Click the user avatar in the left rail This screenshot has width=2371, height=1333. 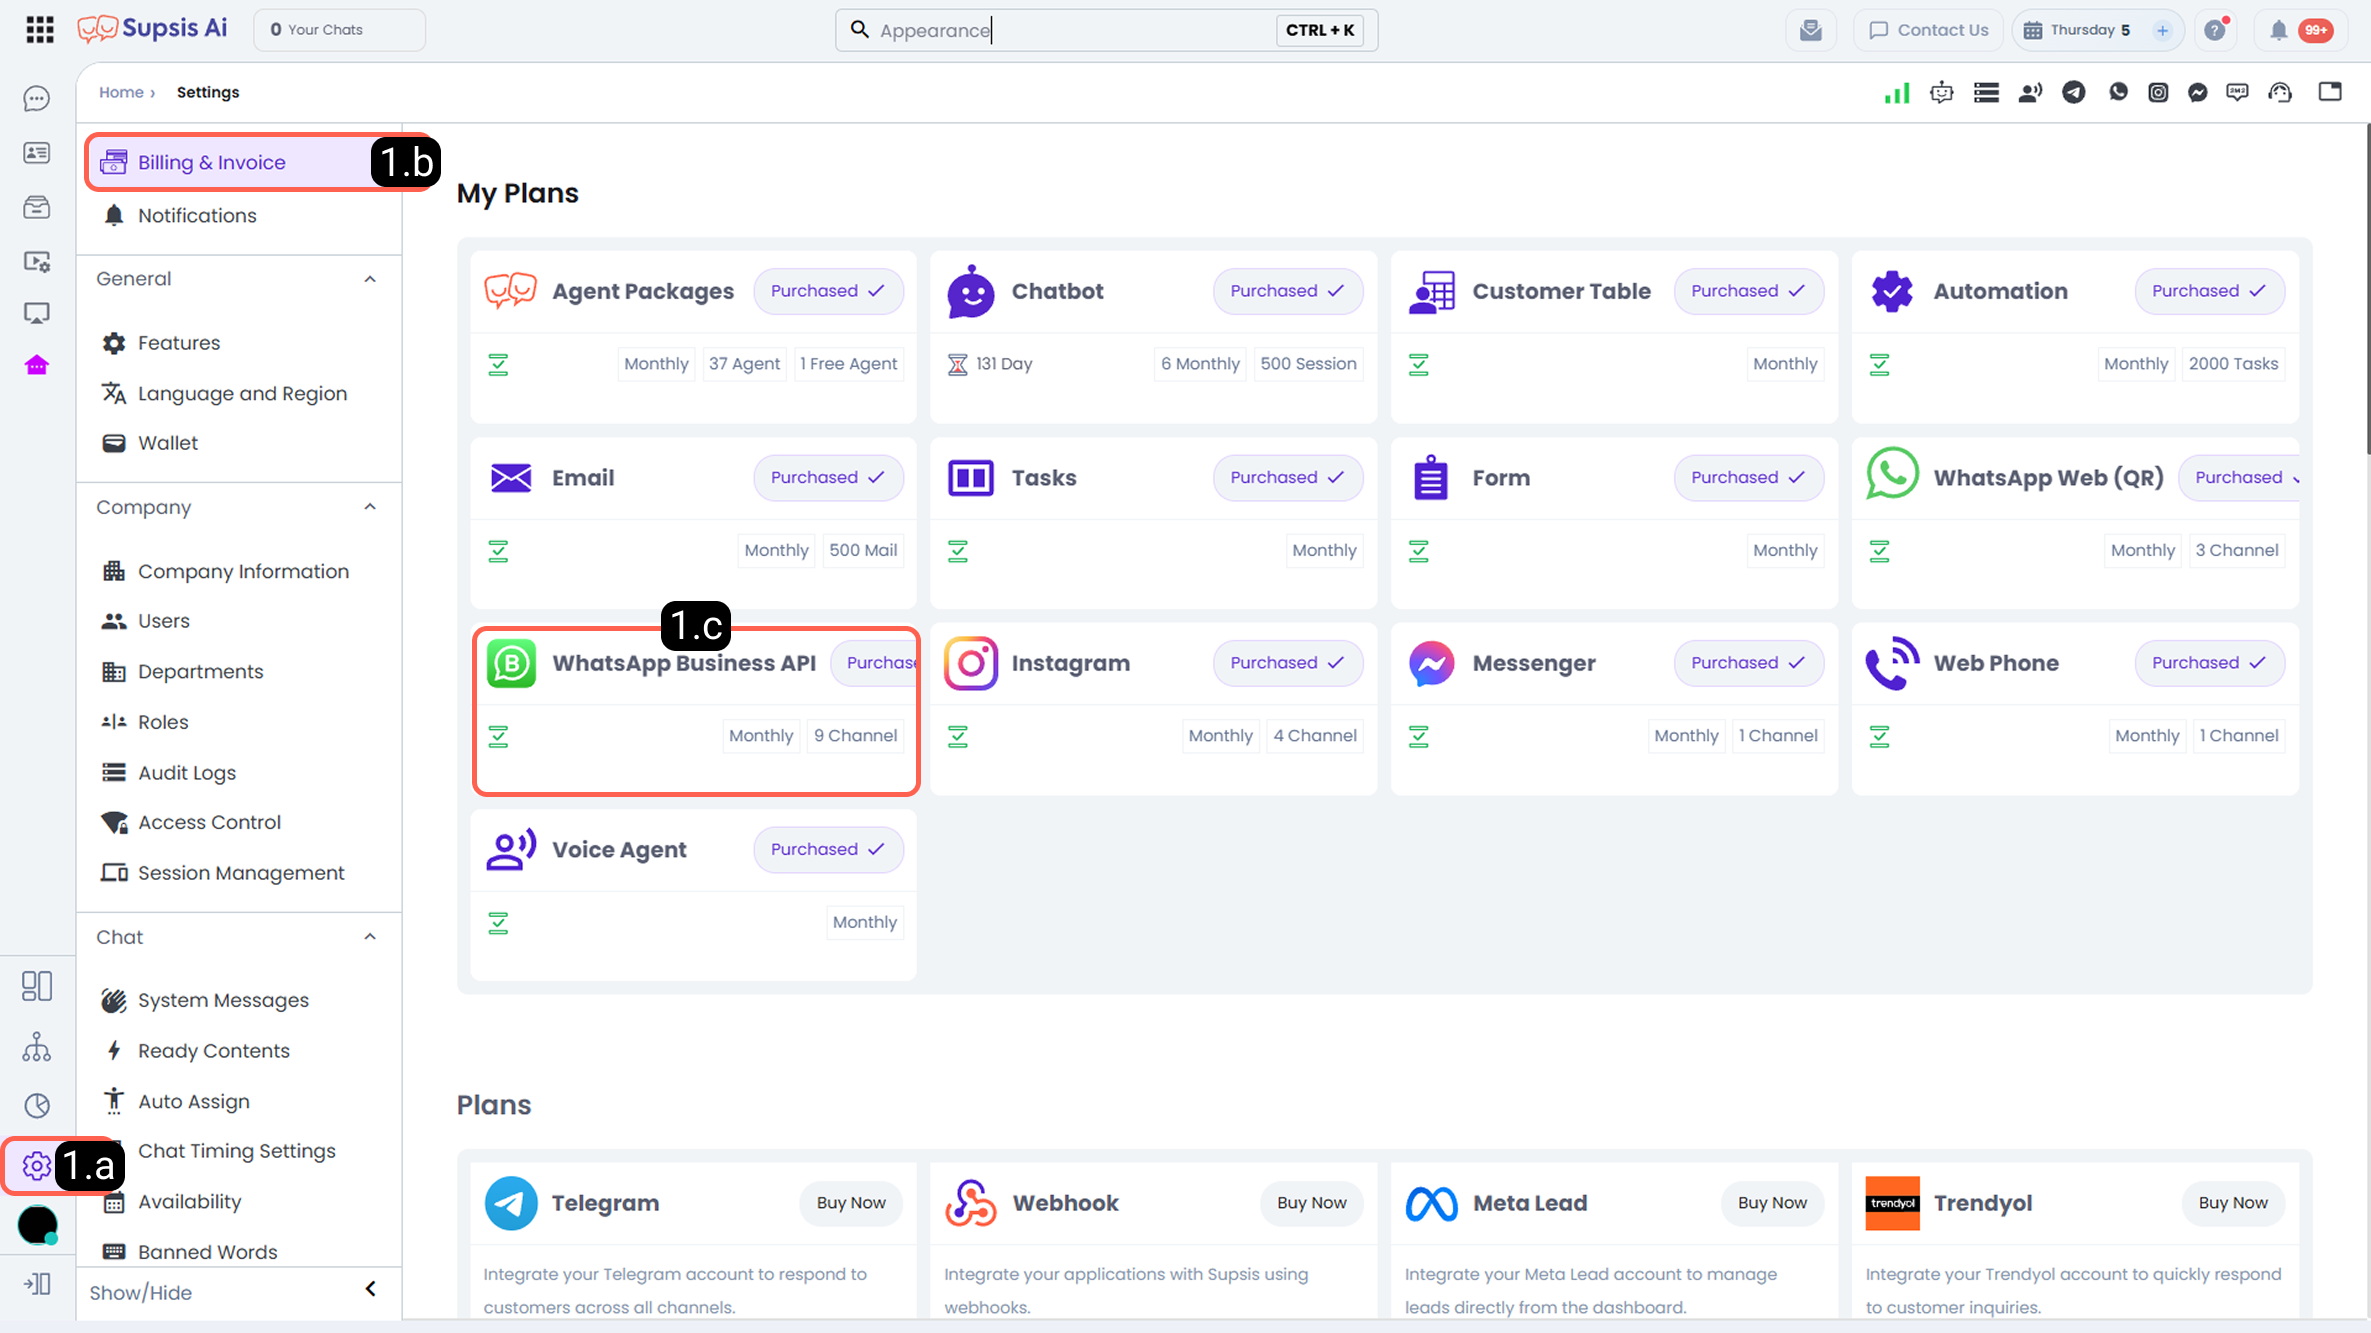click(x=38, y=1225)
